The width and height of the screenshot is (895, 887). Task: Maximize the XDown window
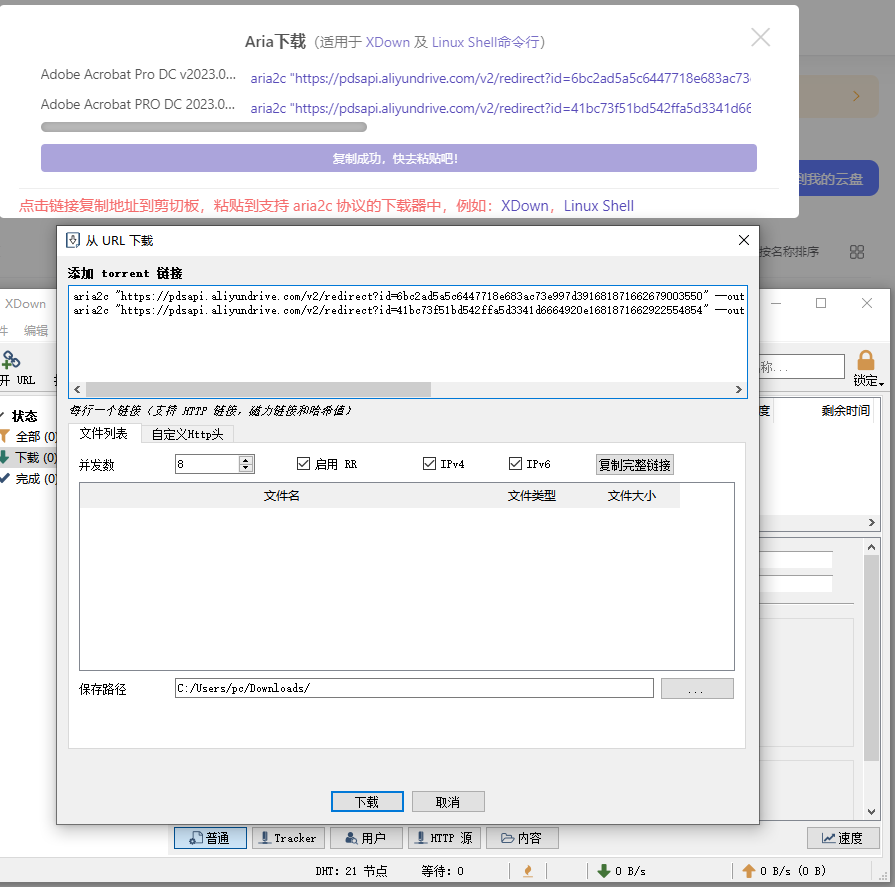pos(821,303)
